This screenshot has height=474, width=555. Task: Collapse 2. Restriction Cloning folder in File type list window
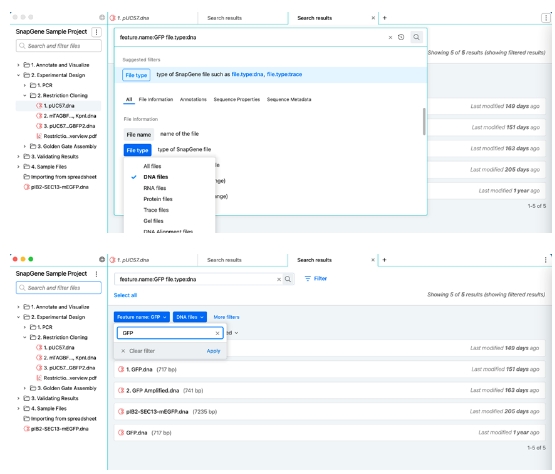pos(25,96)
